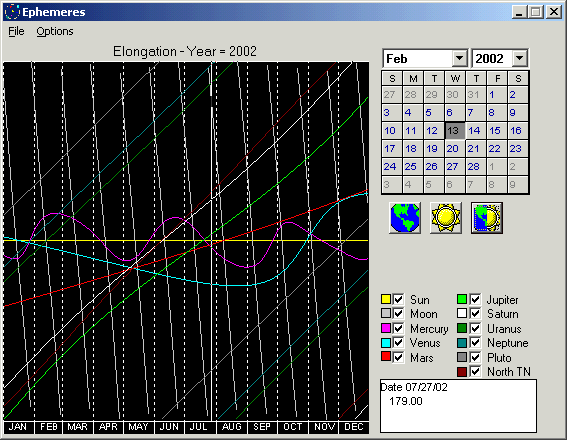Click the Date readout text box
Screen dimensions: 567x440
(458, 406)
